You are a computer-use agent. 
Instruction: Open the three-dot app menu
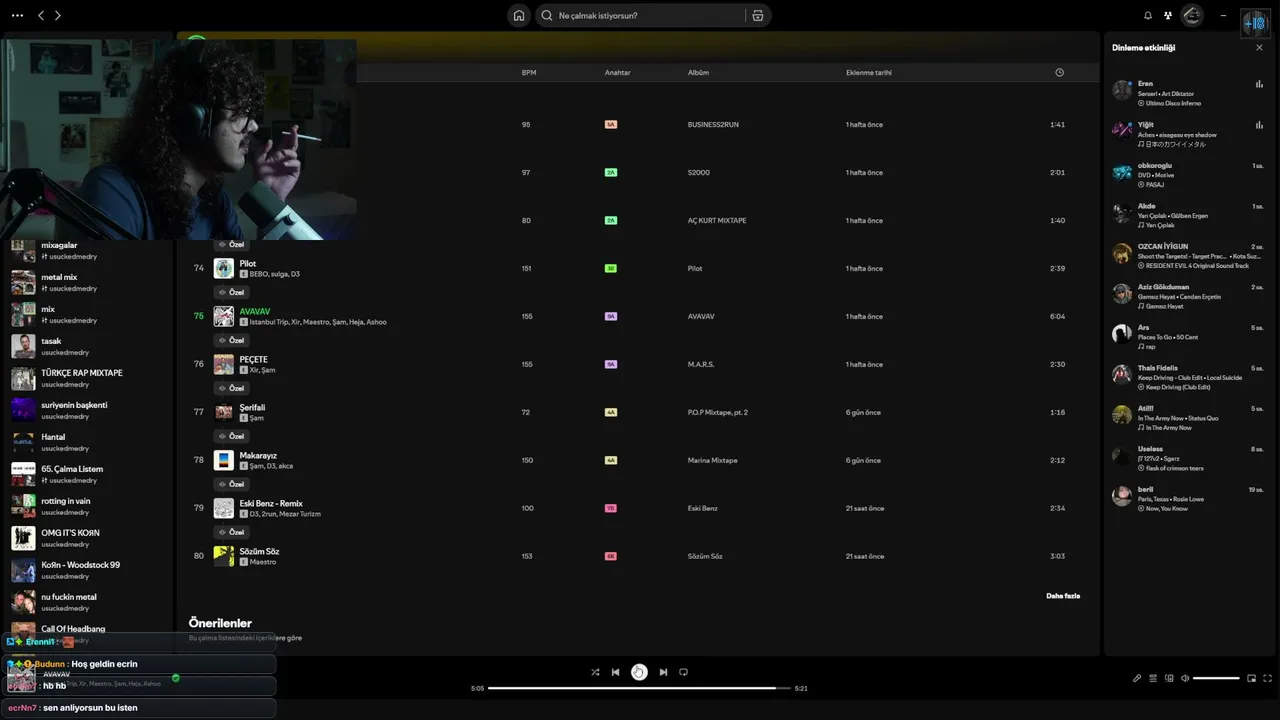pyautogui.click(x=16, y=16)
